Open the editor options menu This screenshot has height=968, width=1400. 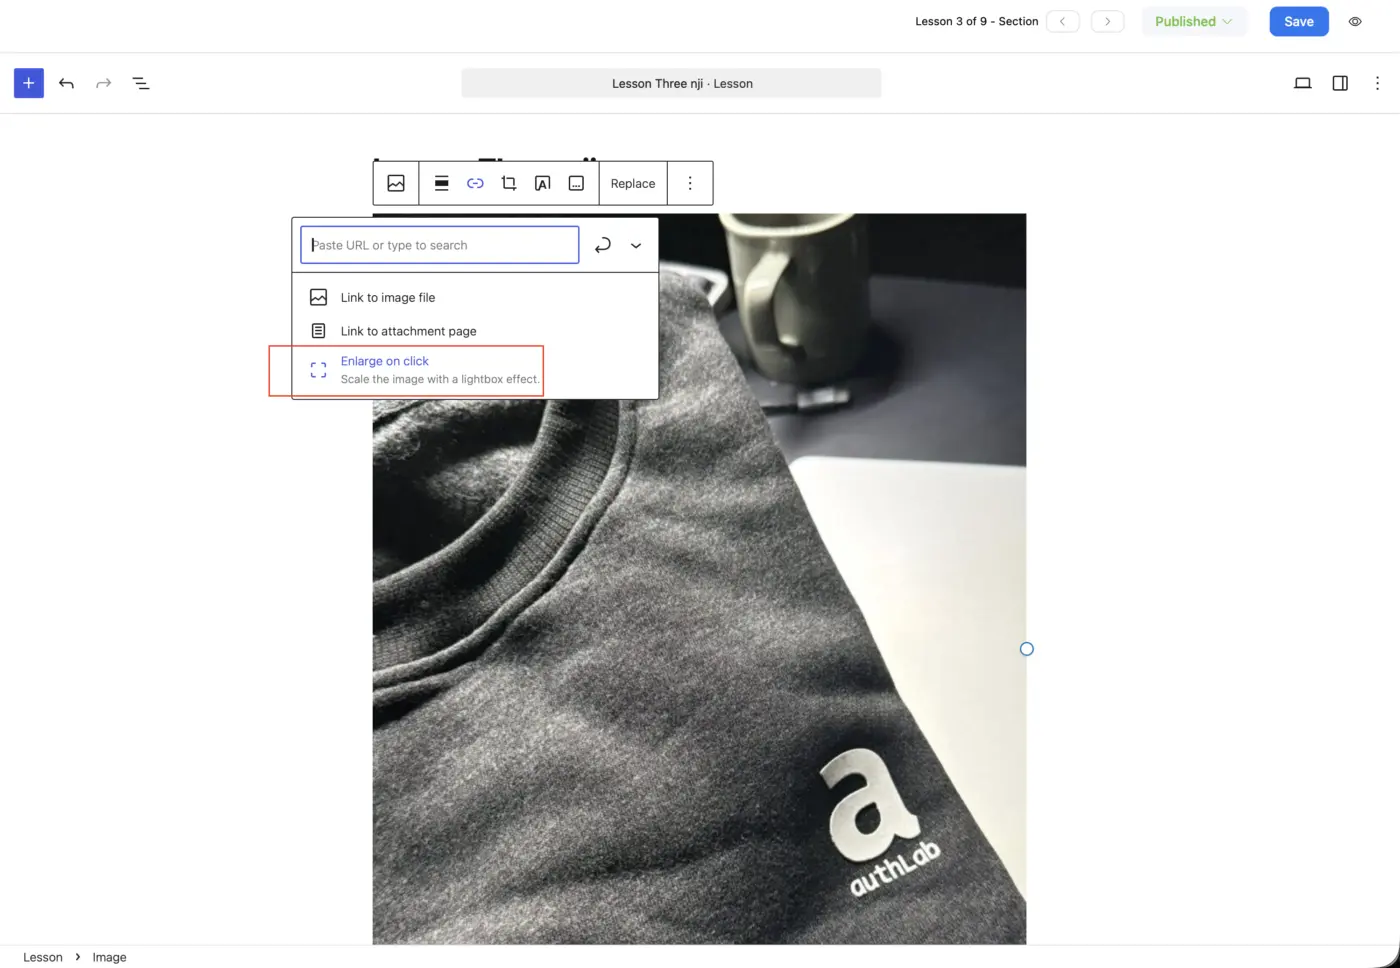[x=1377, y=83]
